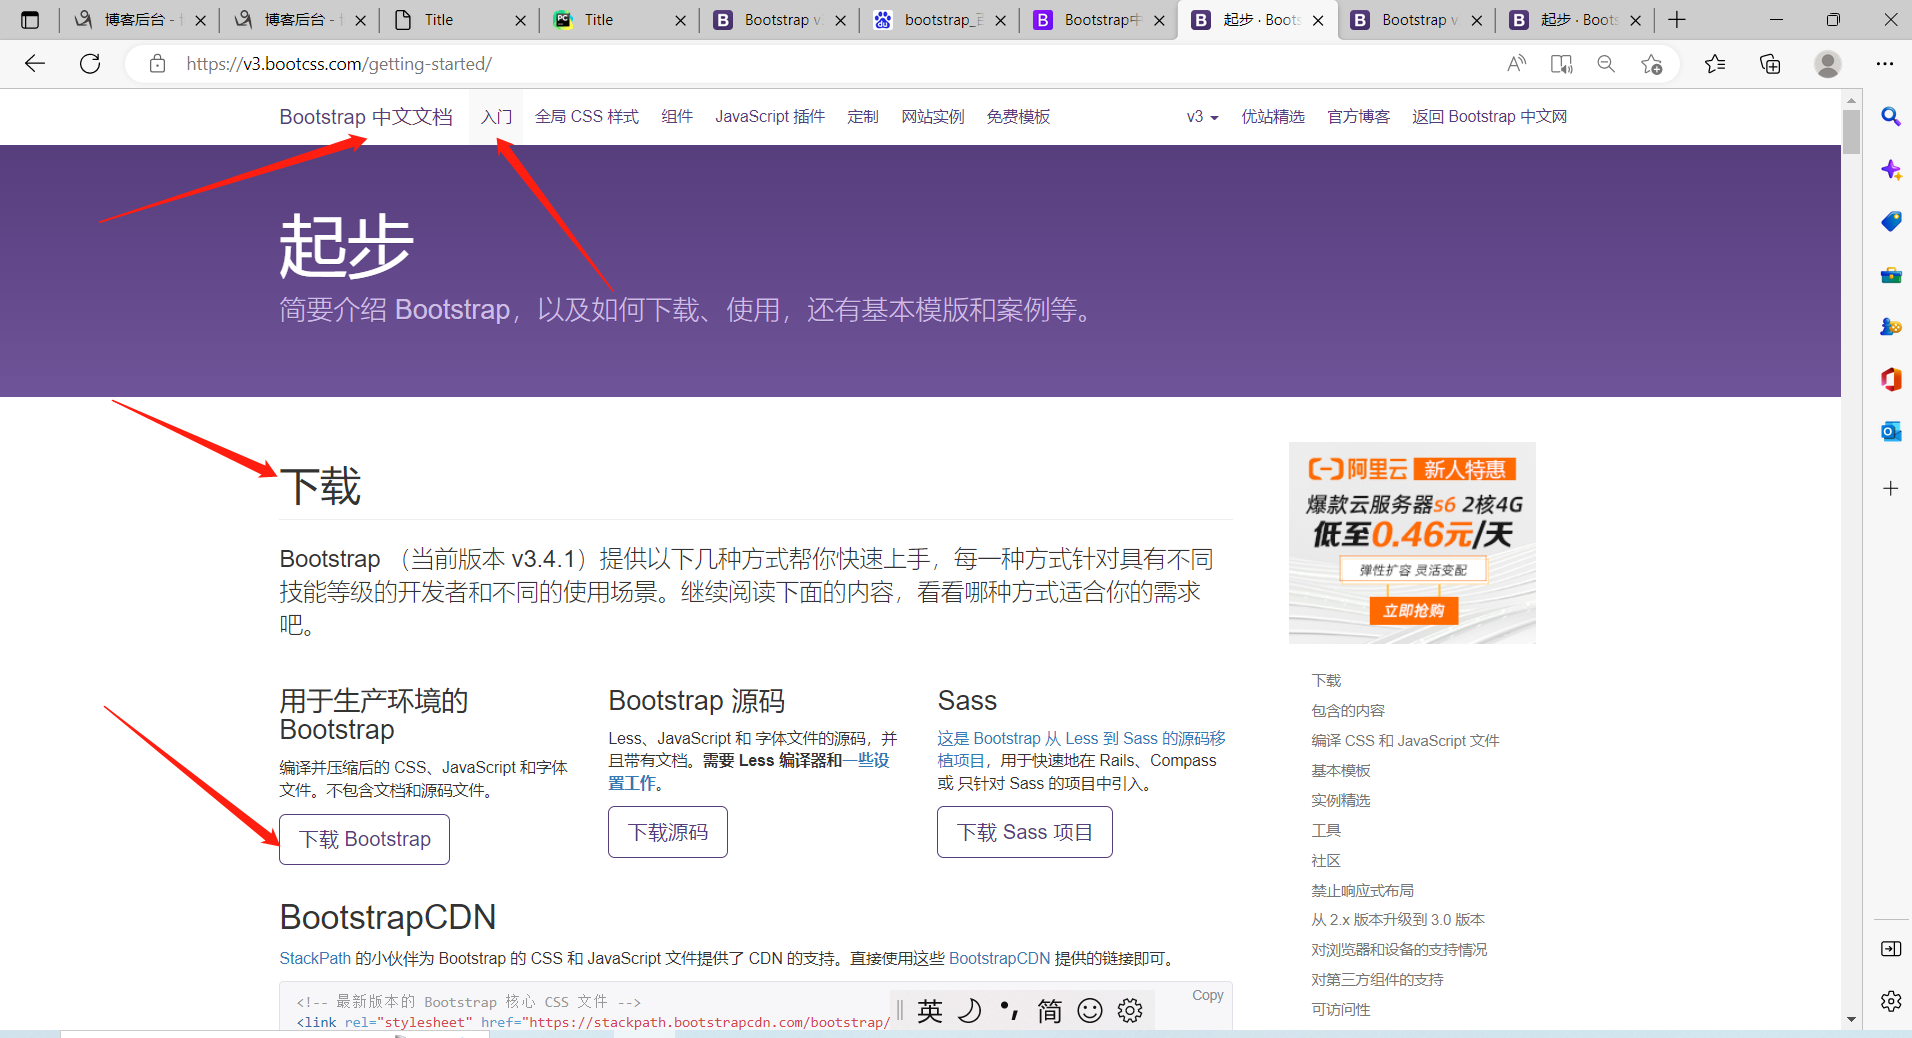Switch to the Title tab with PyCharm icon

click(618, 20)
